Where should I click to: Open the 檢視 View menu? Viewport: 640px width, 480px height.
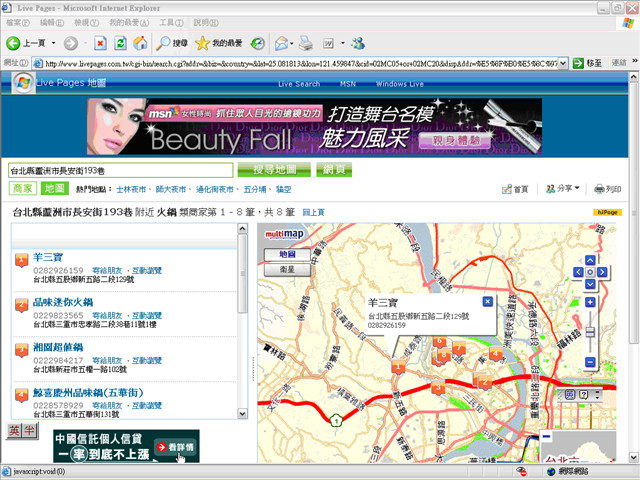click(x=86, y=22)
